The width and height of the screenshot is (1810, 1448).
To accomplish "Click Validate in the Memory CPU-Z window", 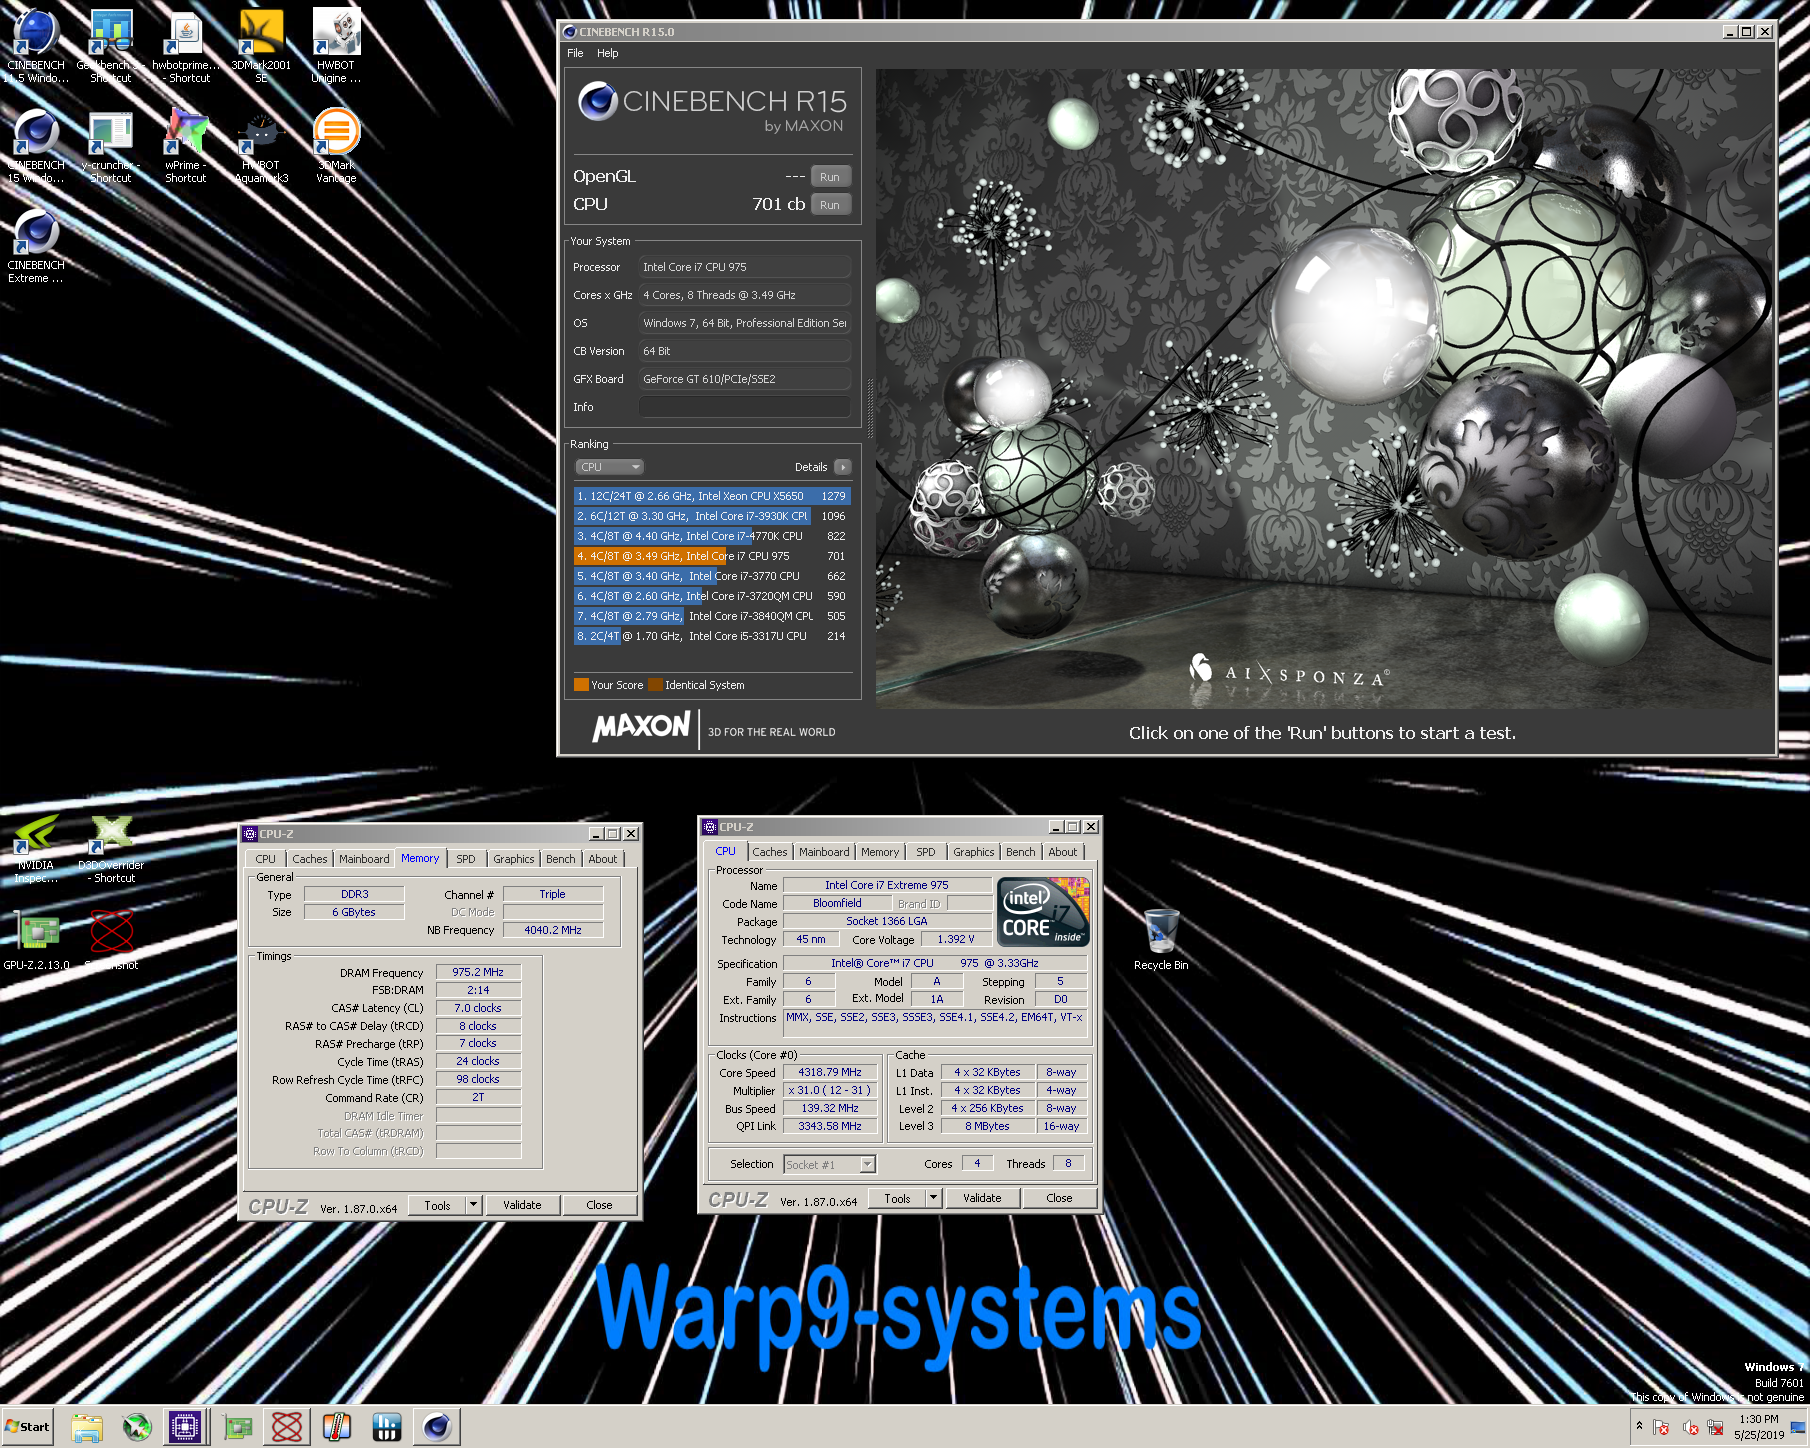I will [x=522, y=1205].
